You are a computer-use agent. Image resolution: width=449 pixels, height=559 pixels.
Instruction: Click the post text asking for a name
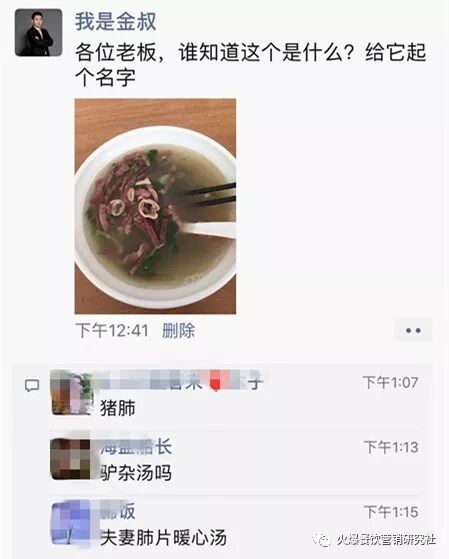click(x=250, y=65)
